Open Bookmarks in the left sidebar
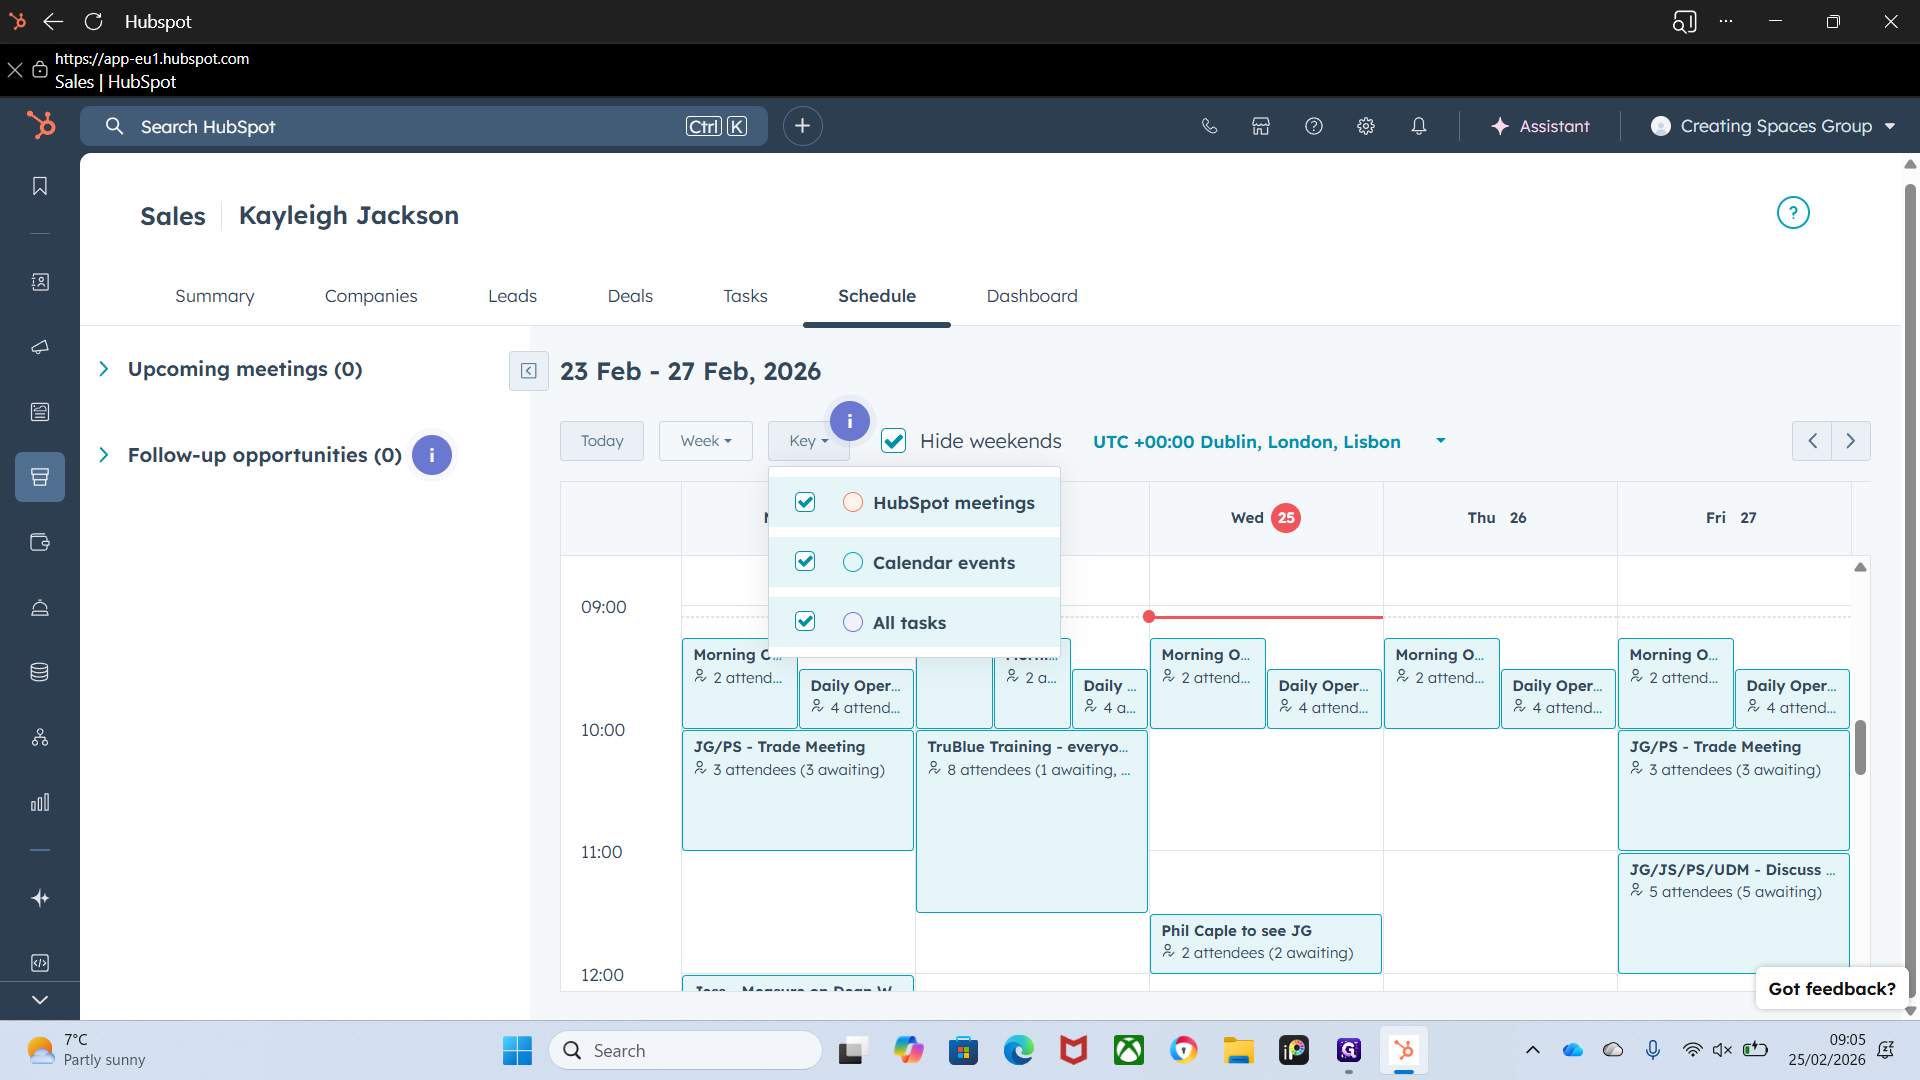The height and width of the screenshot is (1080, 1920). [x=40, y=186]
